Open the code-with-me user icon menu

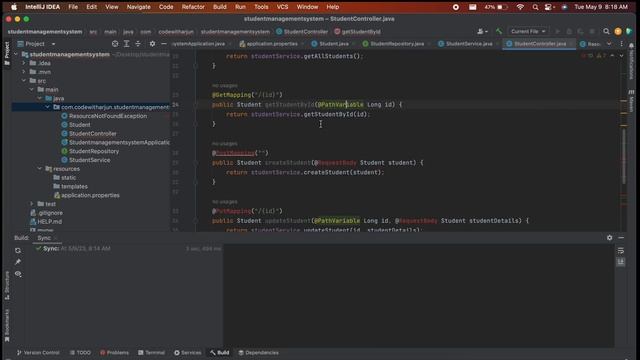(x=482, y=31)
